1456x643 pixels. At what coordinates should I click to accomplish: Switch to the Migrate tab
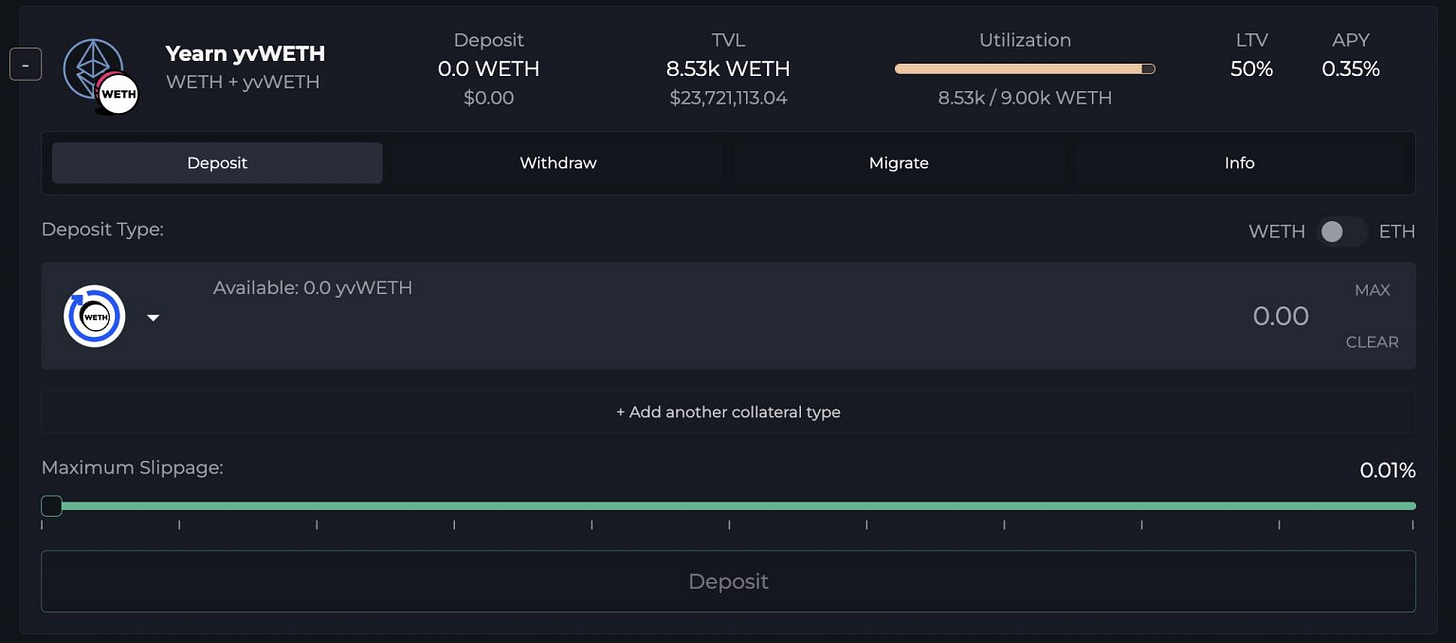click(899, 163)
